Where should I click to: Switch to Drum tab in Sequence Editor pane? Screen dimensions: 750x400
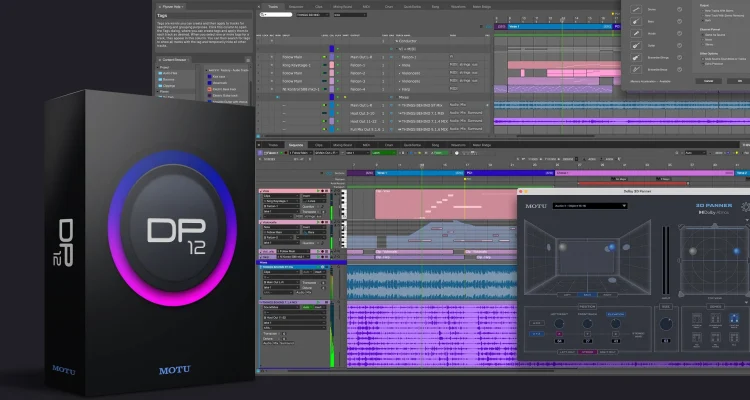(x=389, y=145)
